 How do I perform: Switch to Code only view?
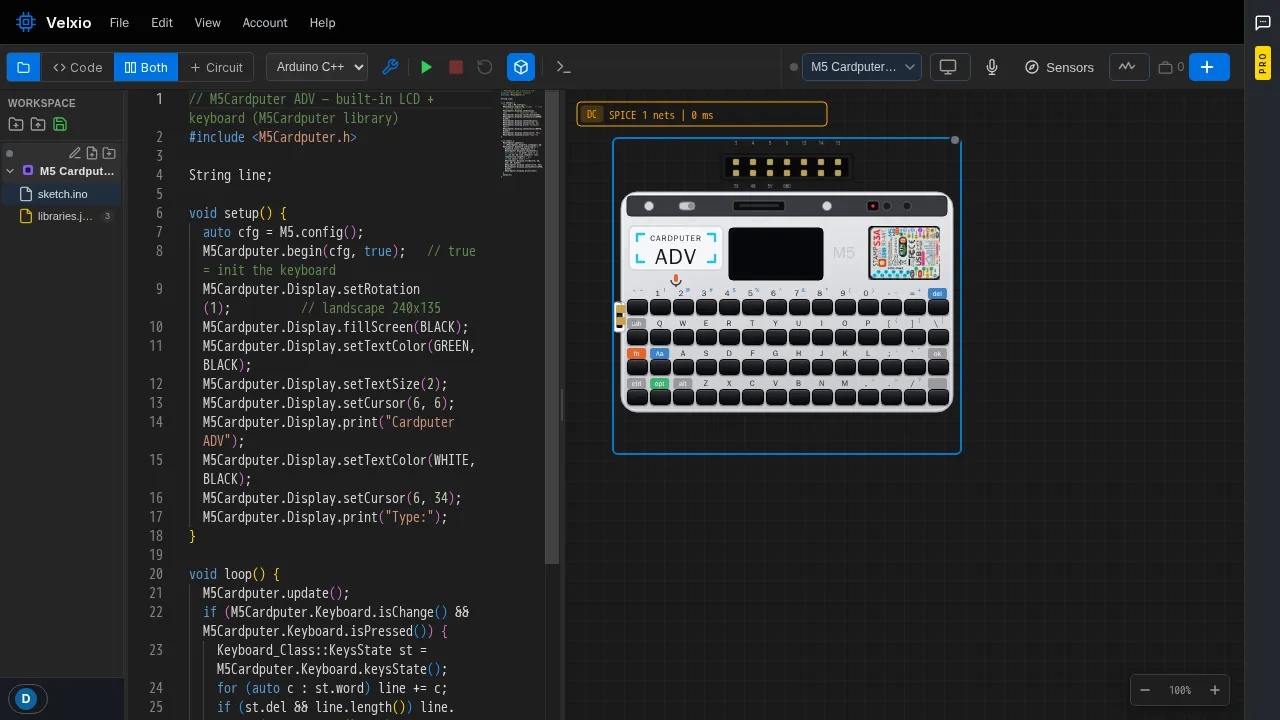(x=78, y=67)
